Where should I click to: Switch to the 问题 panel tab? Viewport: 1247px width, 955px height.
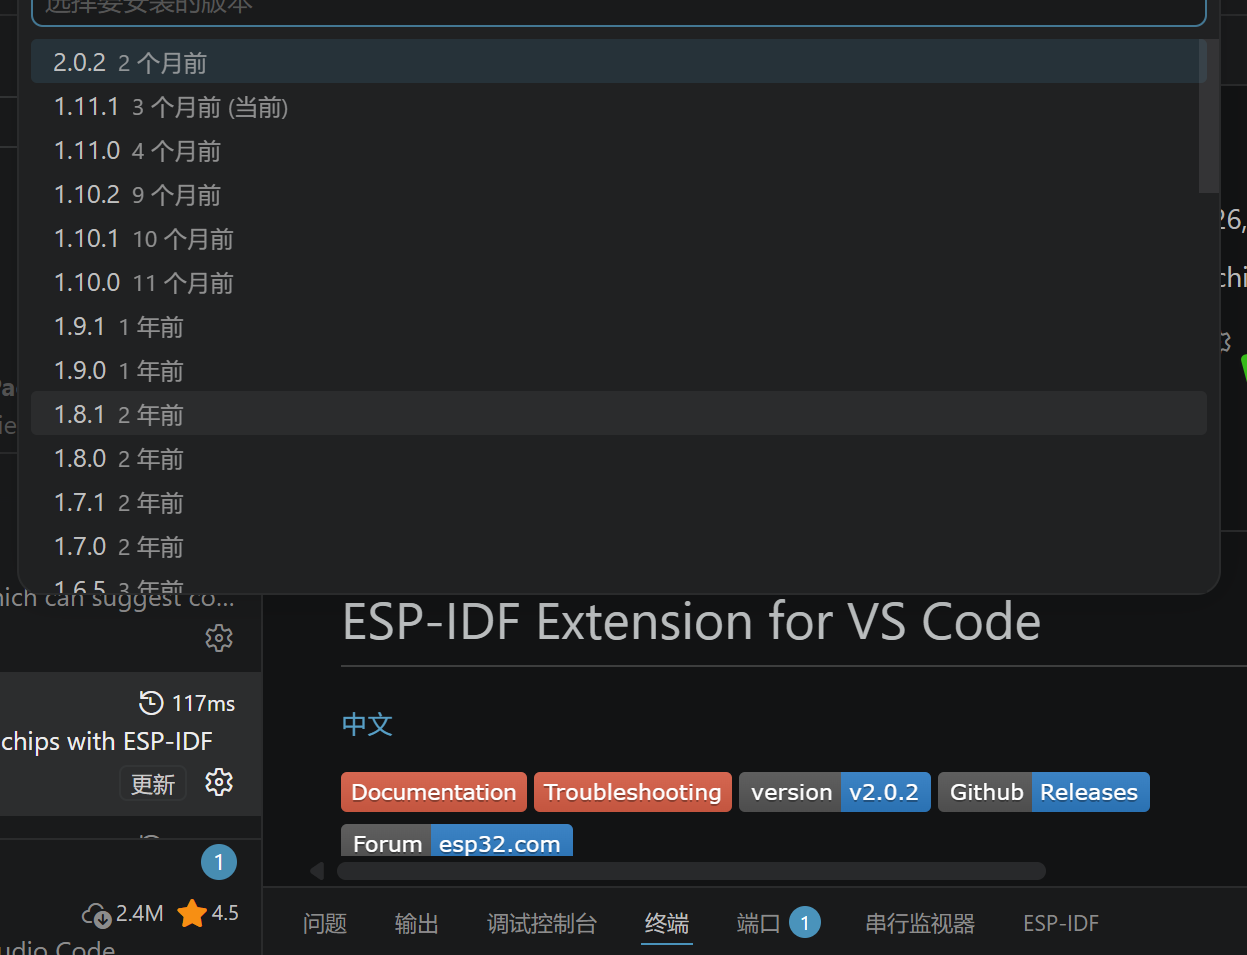(x=325, y=923)
